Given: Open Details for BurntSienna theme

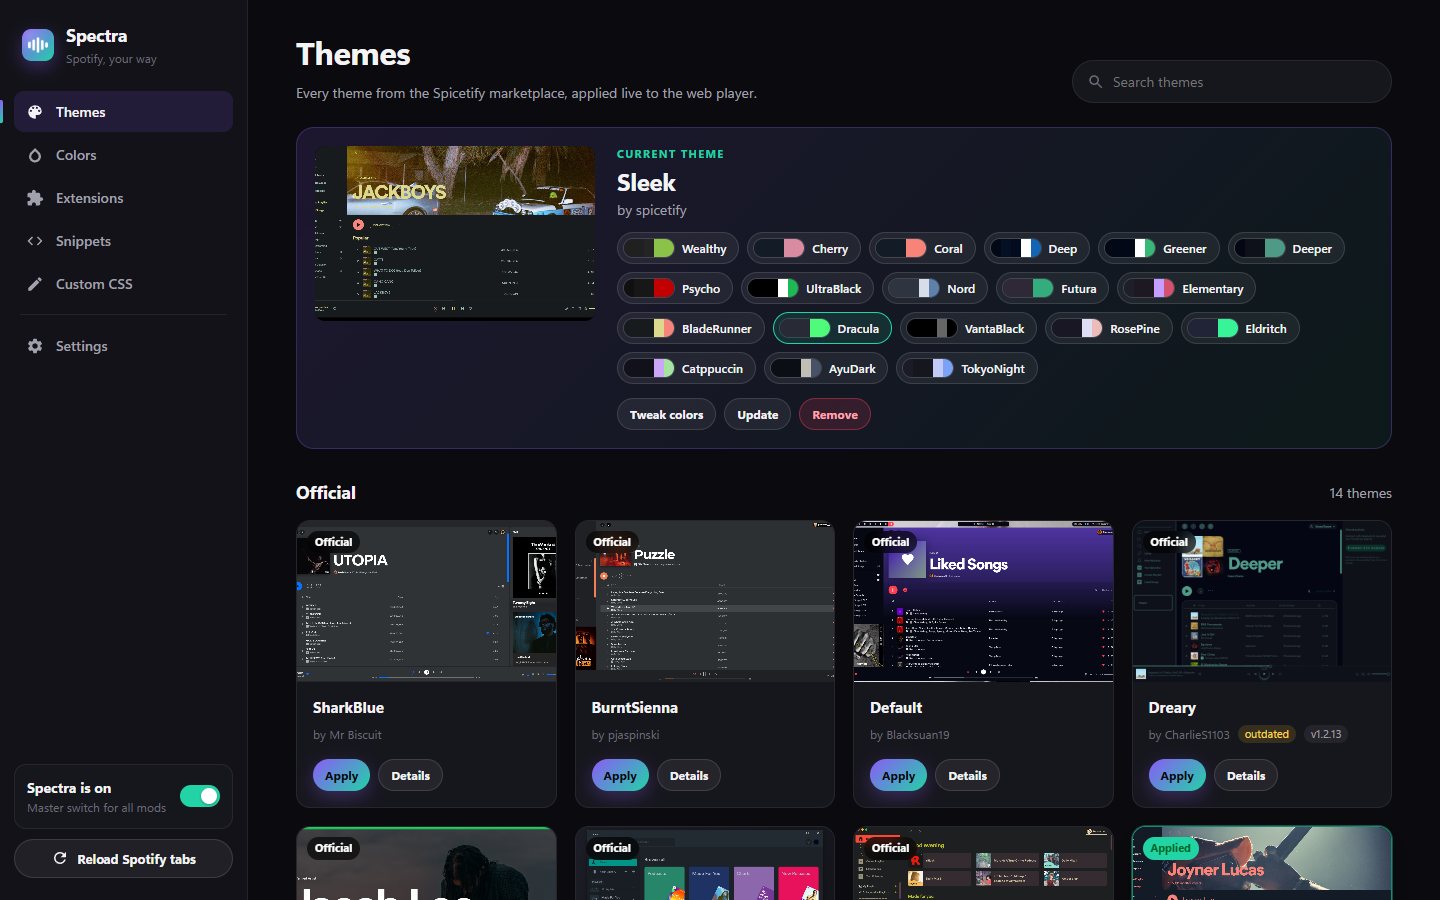Looking at the screenshot, I should (x=689, y=776).
